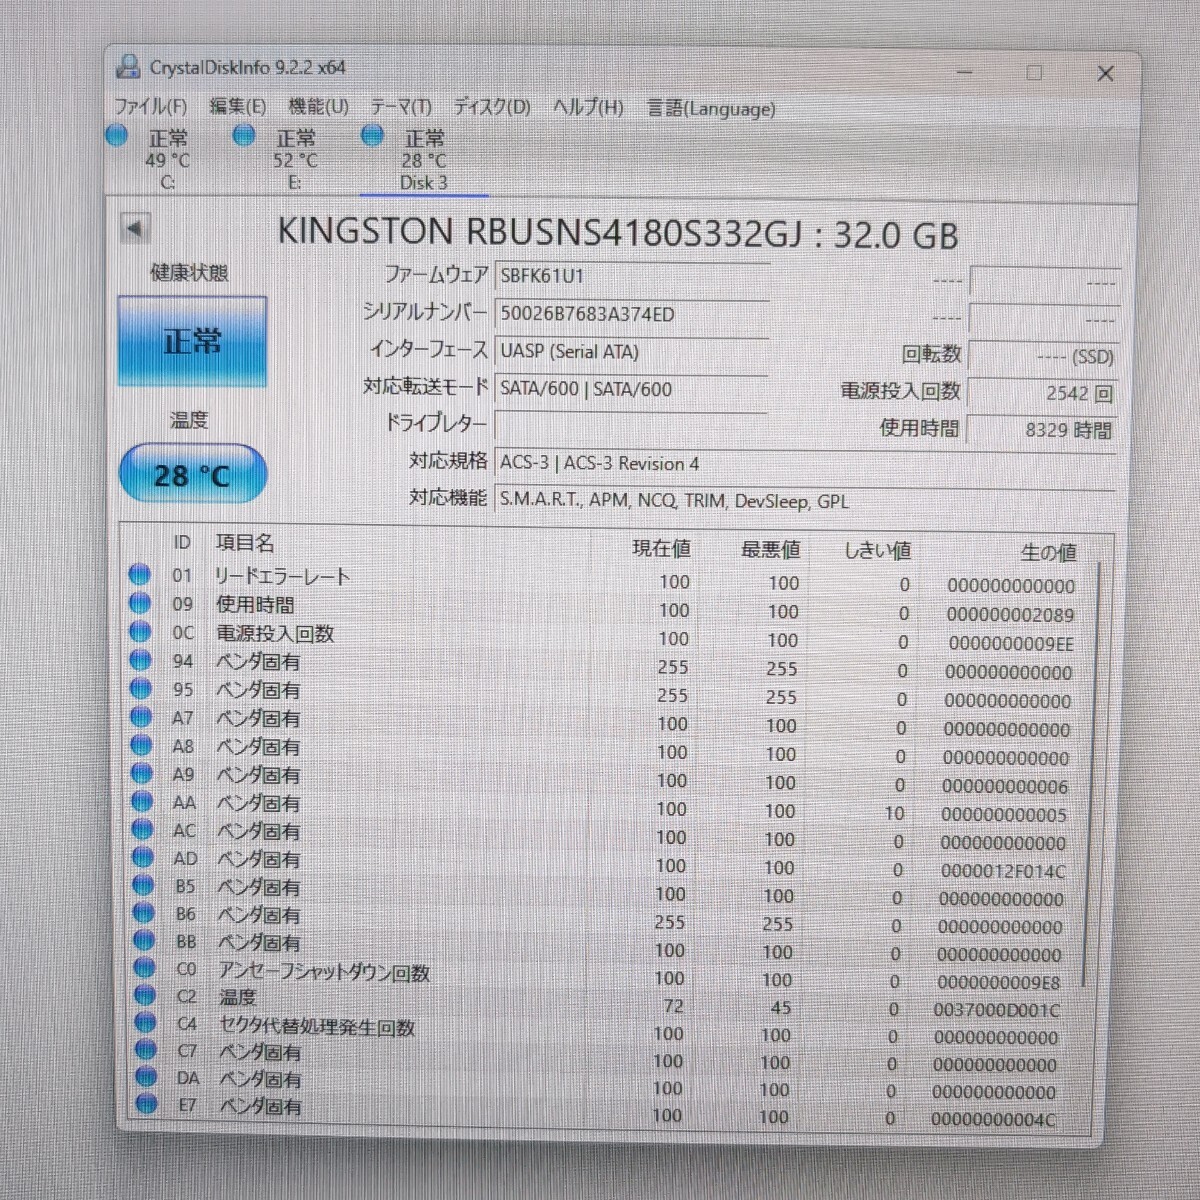Click the back arrow button above 健康状態
The image size is (1200, 1200).
click(x=137, y=228)
